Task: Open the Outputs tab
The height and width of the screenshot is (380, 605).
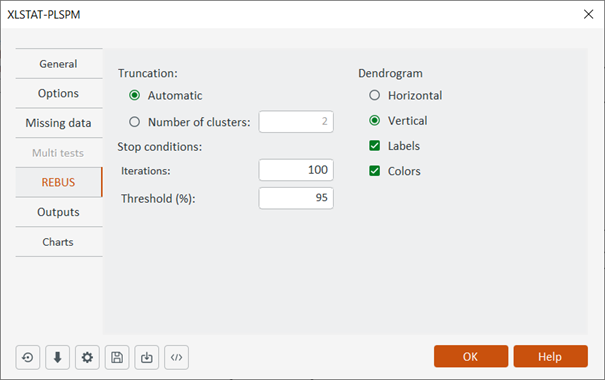Action: point(59,212)
